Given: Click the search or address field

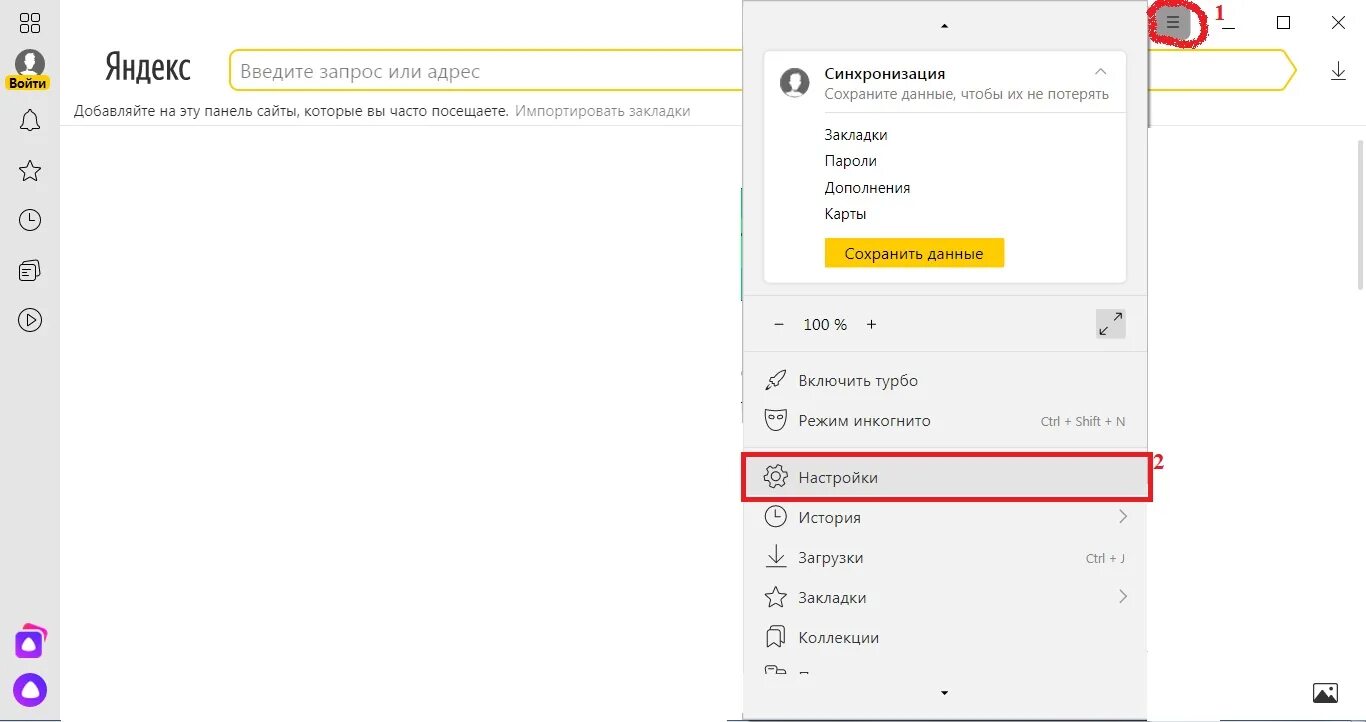Looking at the screenshot, I should pos(480,72).
